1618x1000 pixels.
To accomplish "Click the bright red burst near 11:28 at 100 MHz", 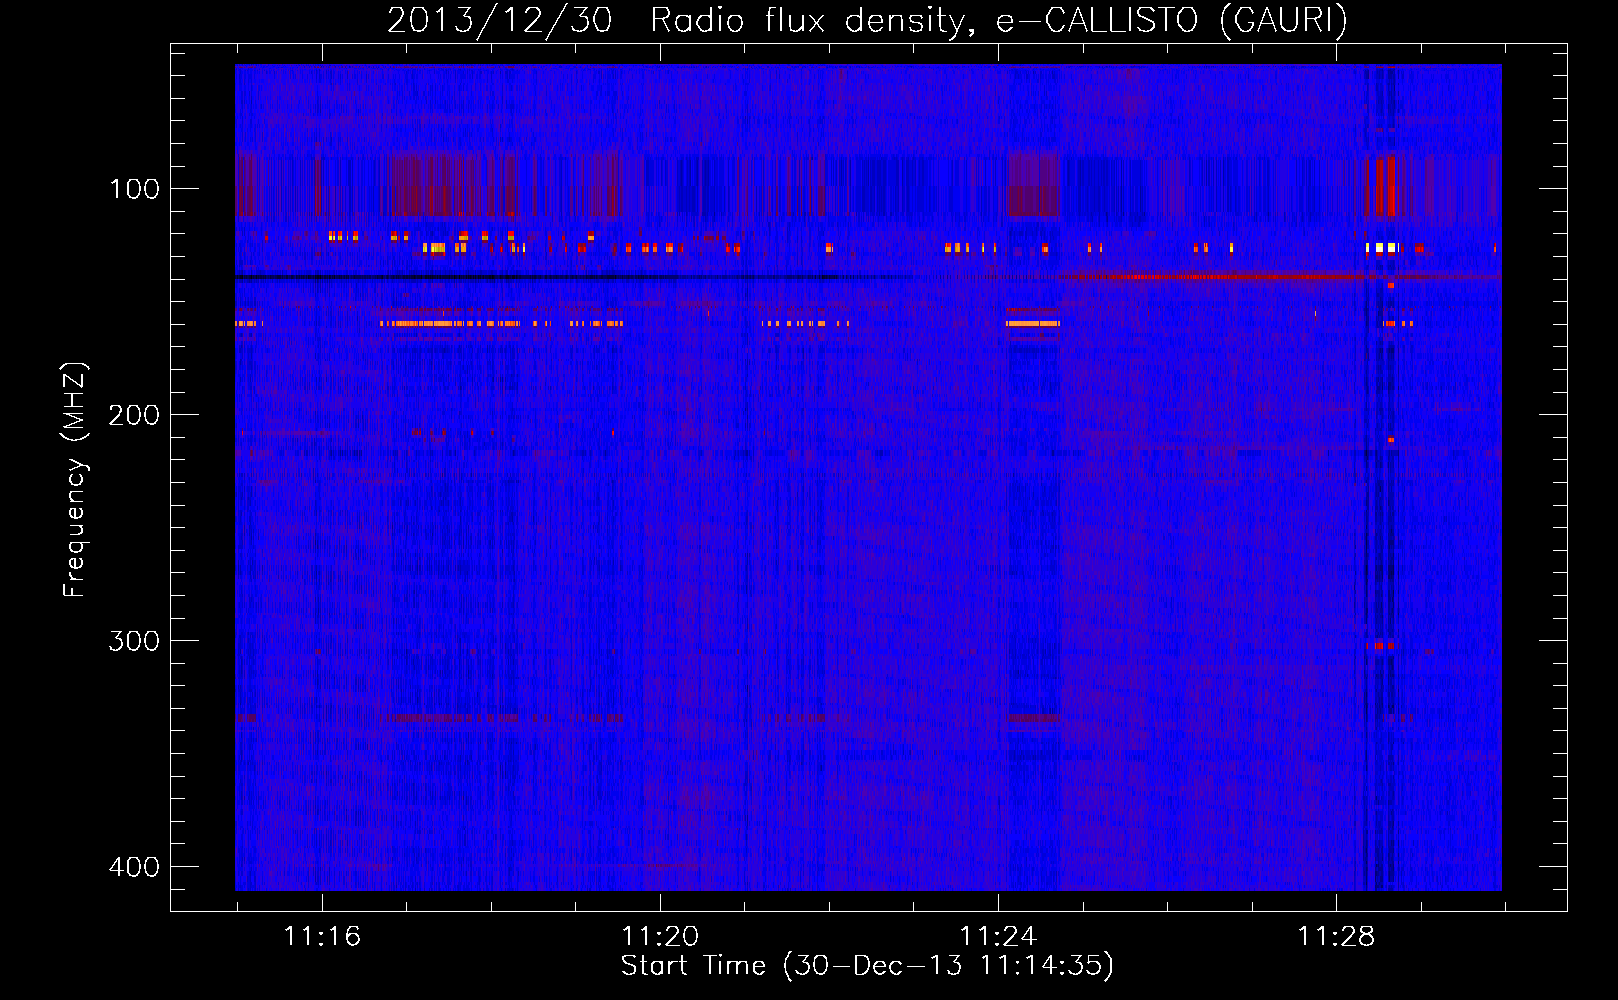I will tap(1385, 186).
